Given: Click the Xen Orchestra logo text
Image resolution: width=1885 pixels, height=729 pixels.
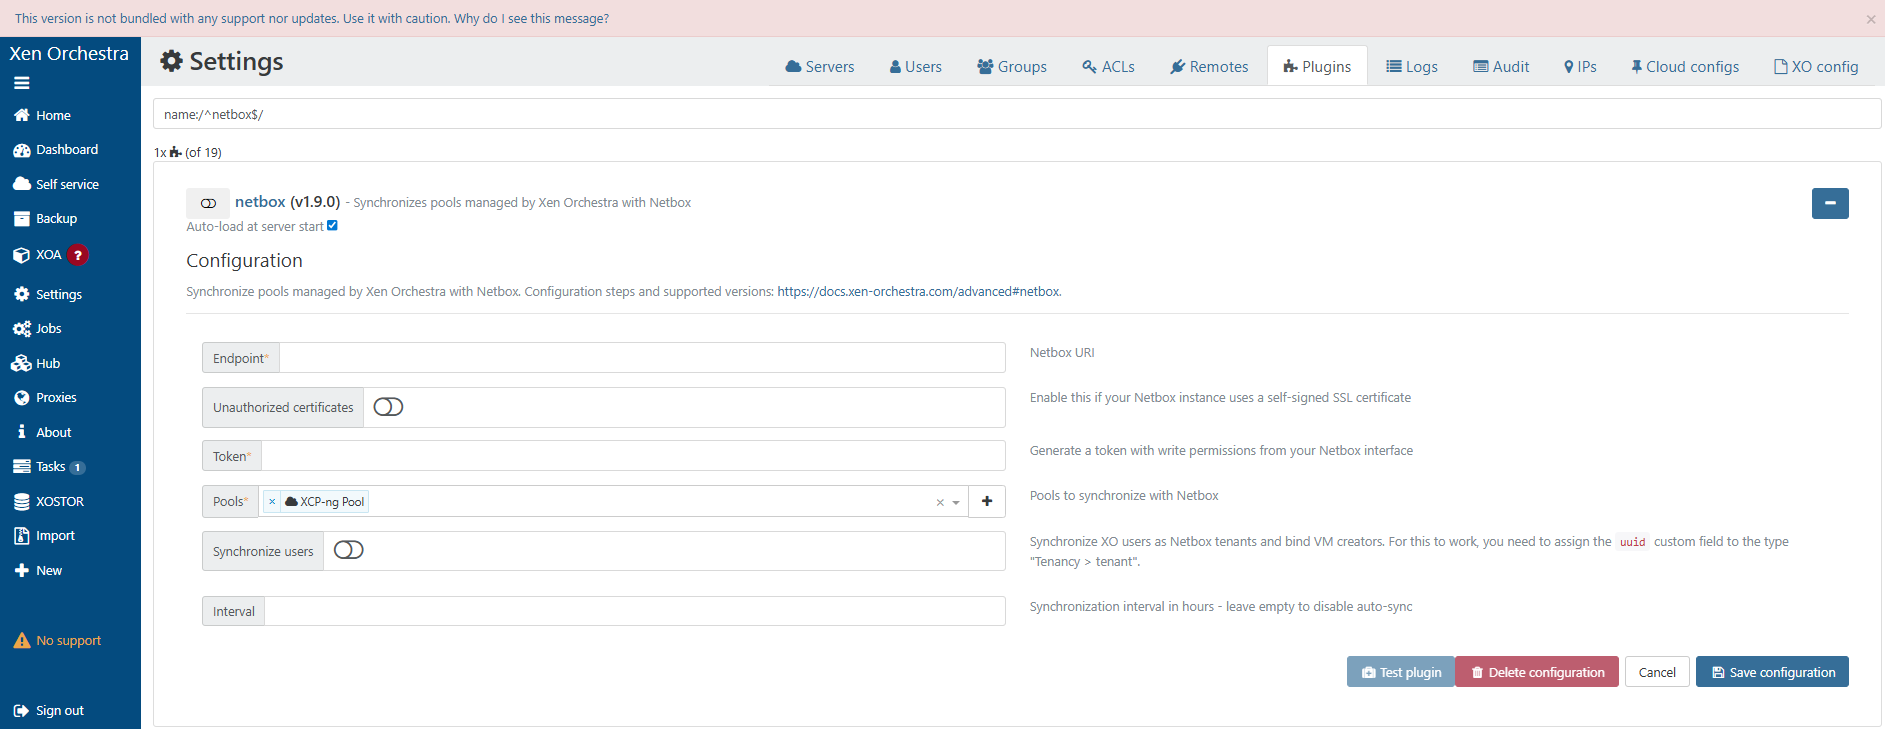Looking at the screenshot, I should (x=69, y=54).
